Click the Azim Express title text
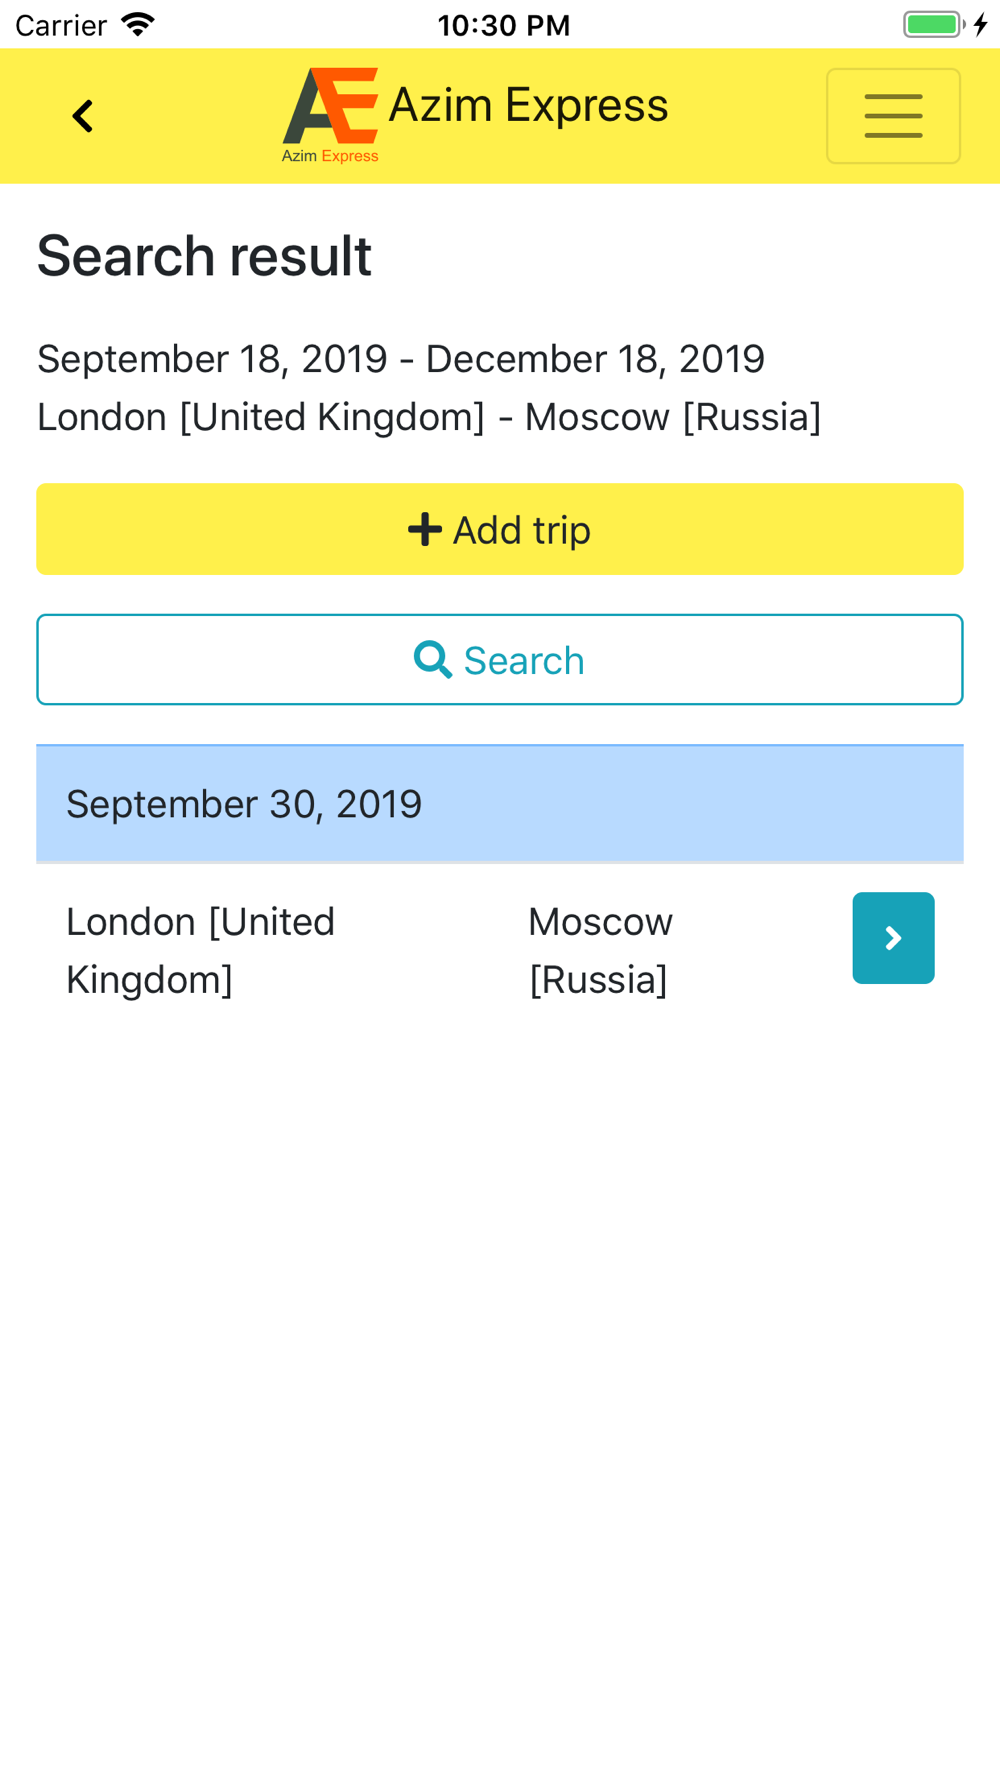 point(528,105)
